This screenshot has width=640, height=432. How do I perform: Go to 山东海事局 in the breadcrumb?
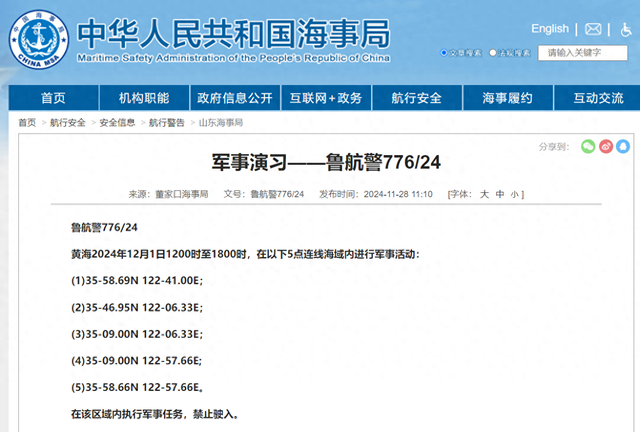tap(221, 122)
